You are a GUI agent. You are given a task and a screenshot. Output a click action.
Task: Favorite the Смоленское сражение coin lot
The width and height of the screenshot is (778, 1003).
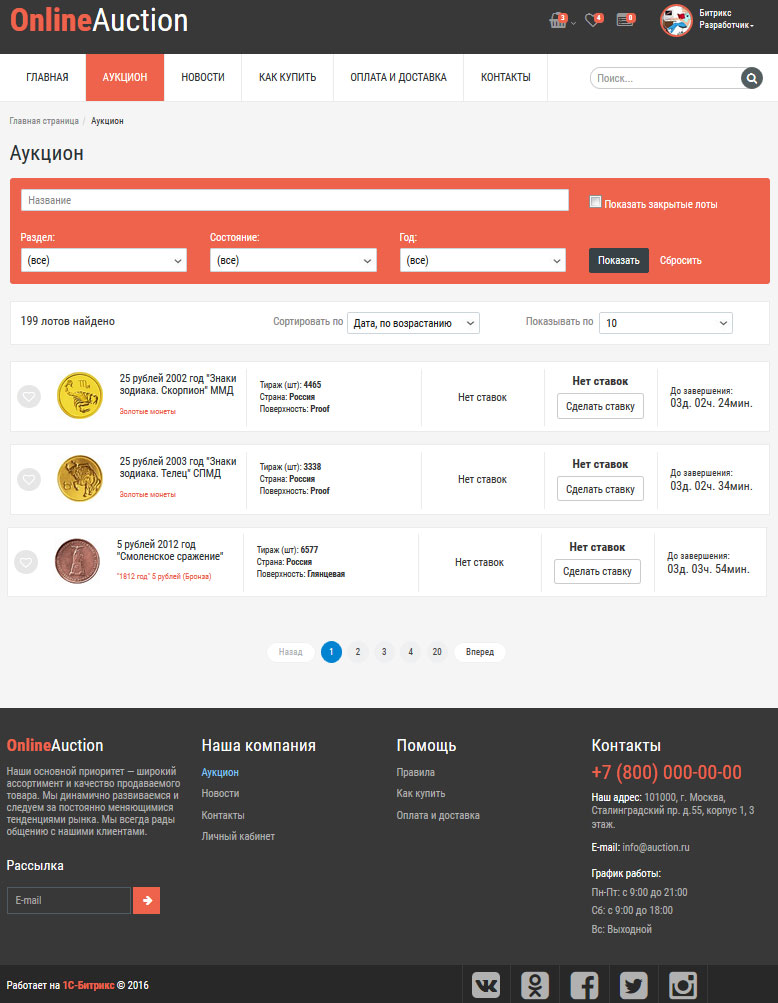click(26, 563)
